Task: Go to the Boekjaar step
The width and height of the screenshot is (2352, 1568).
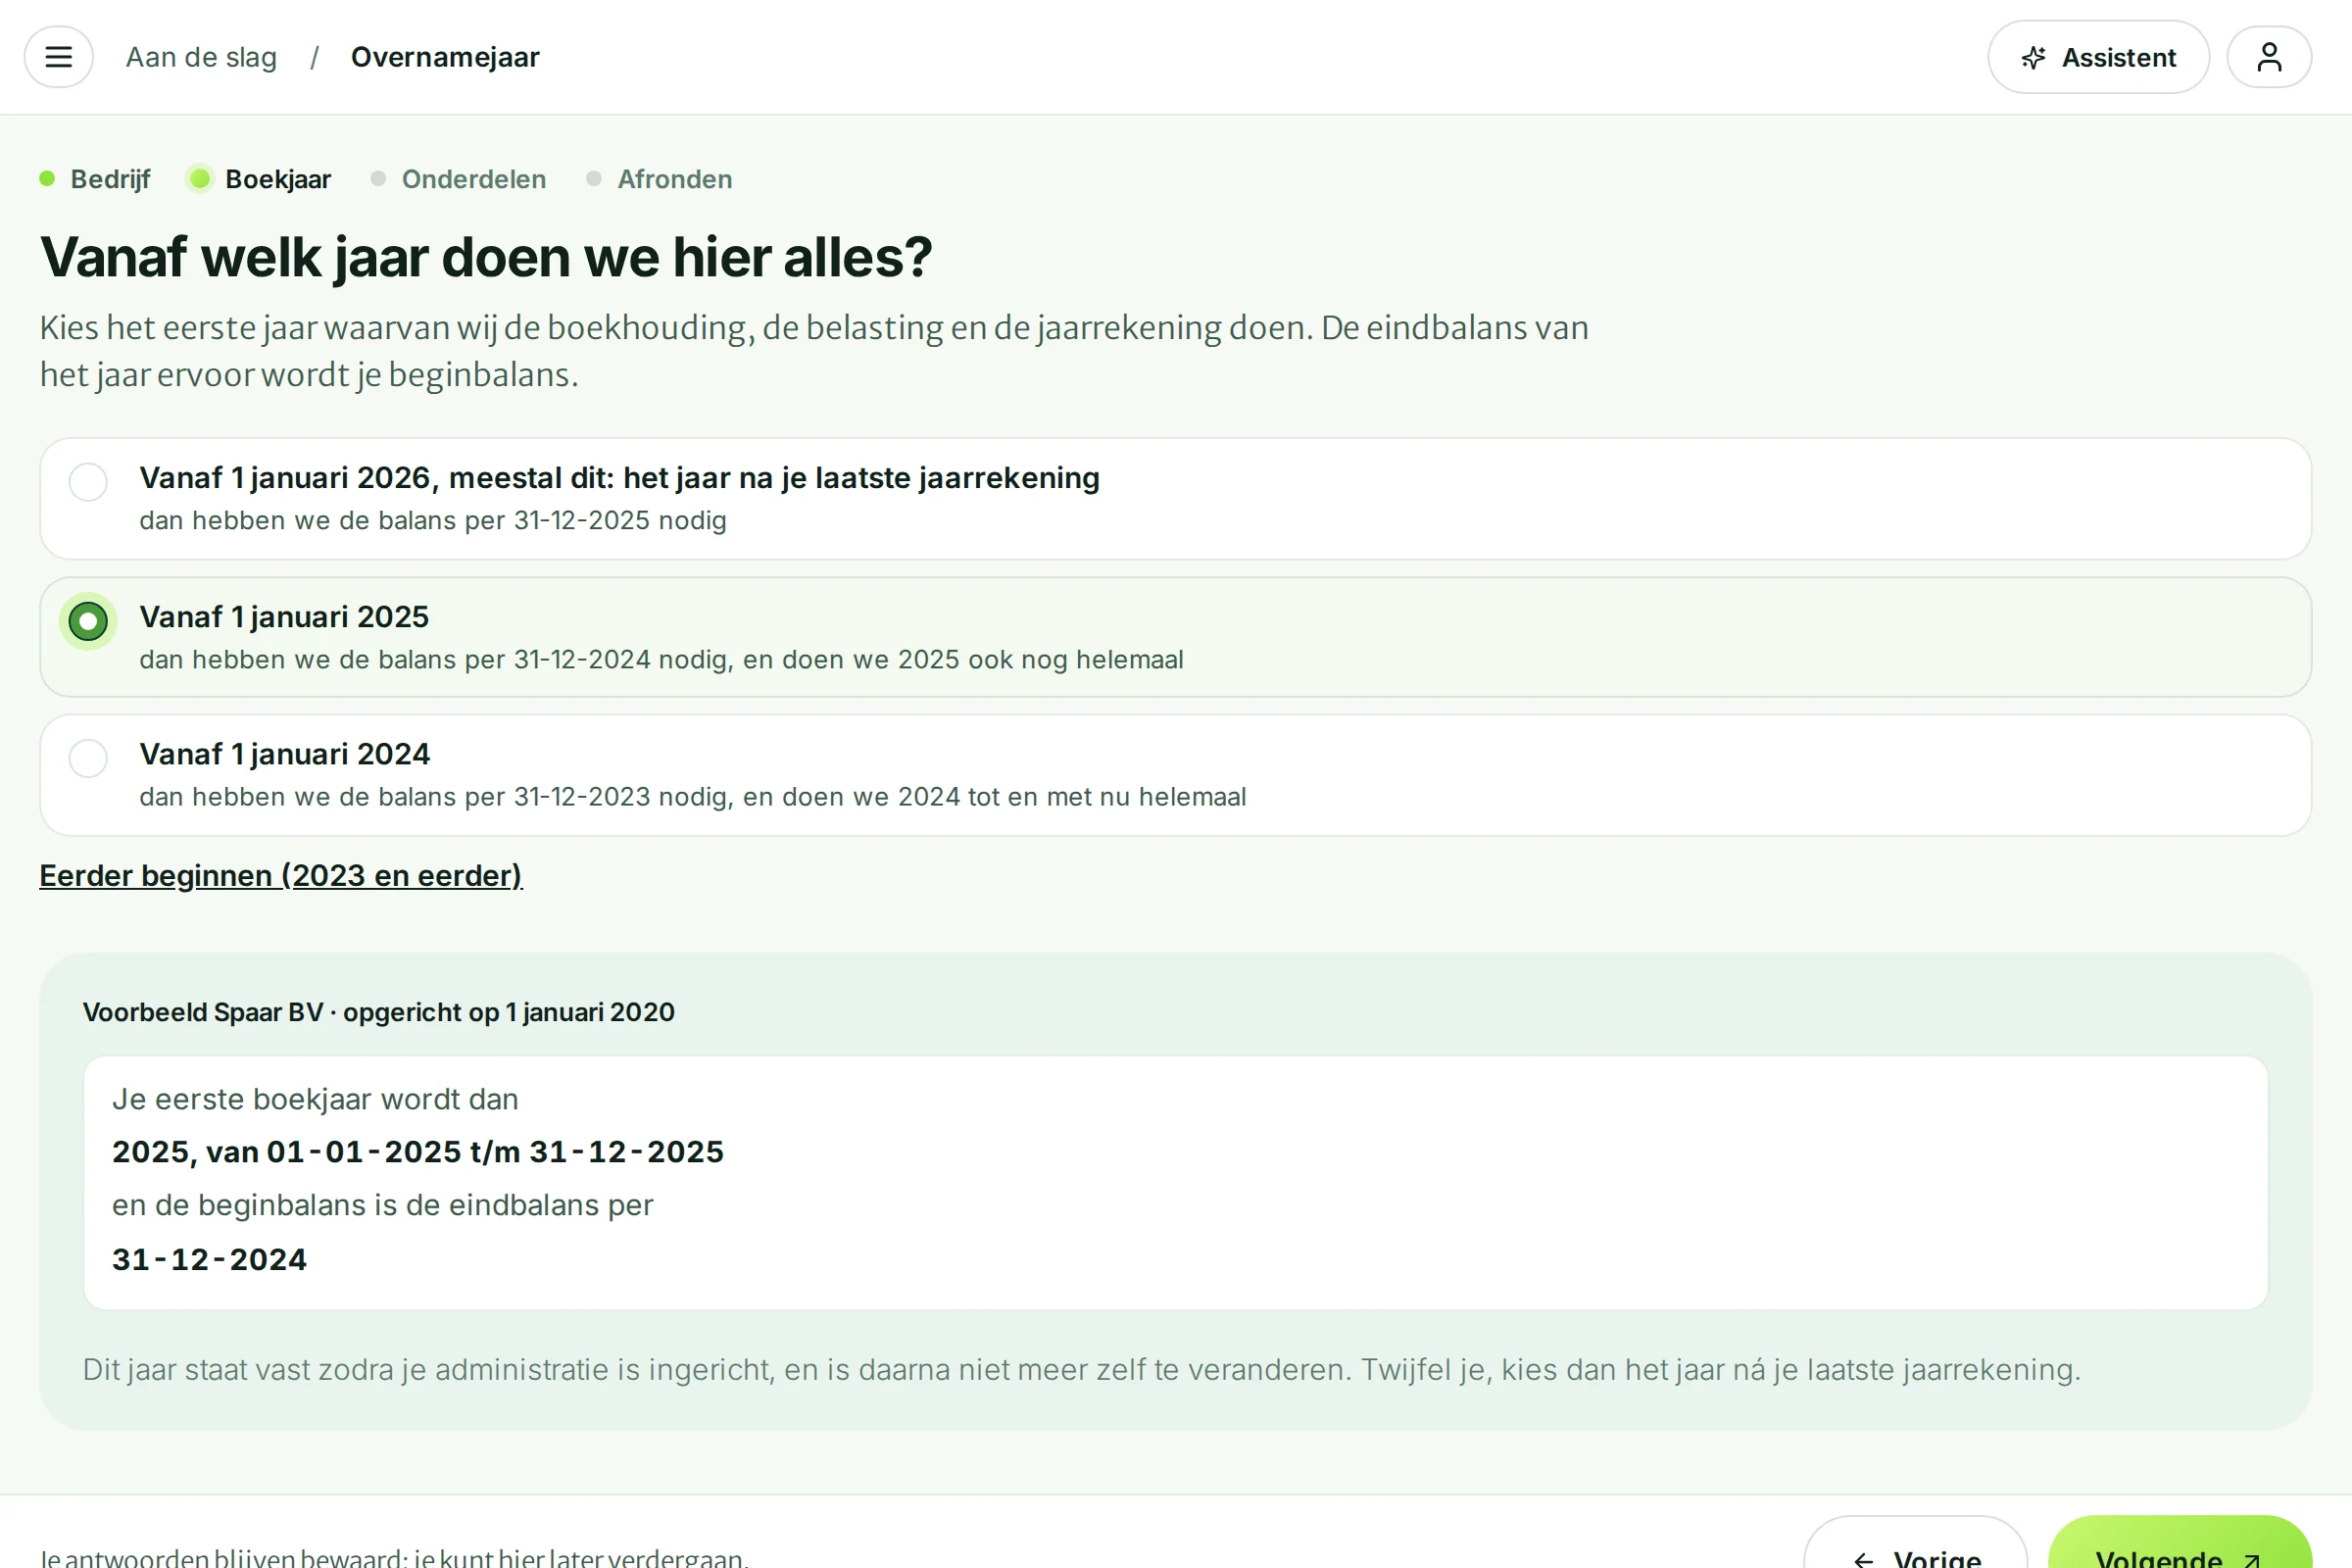Action: tap(260, 179)
